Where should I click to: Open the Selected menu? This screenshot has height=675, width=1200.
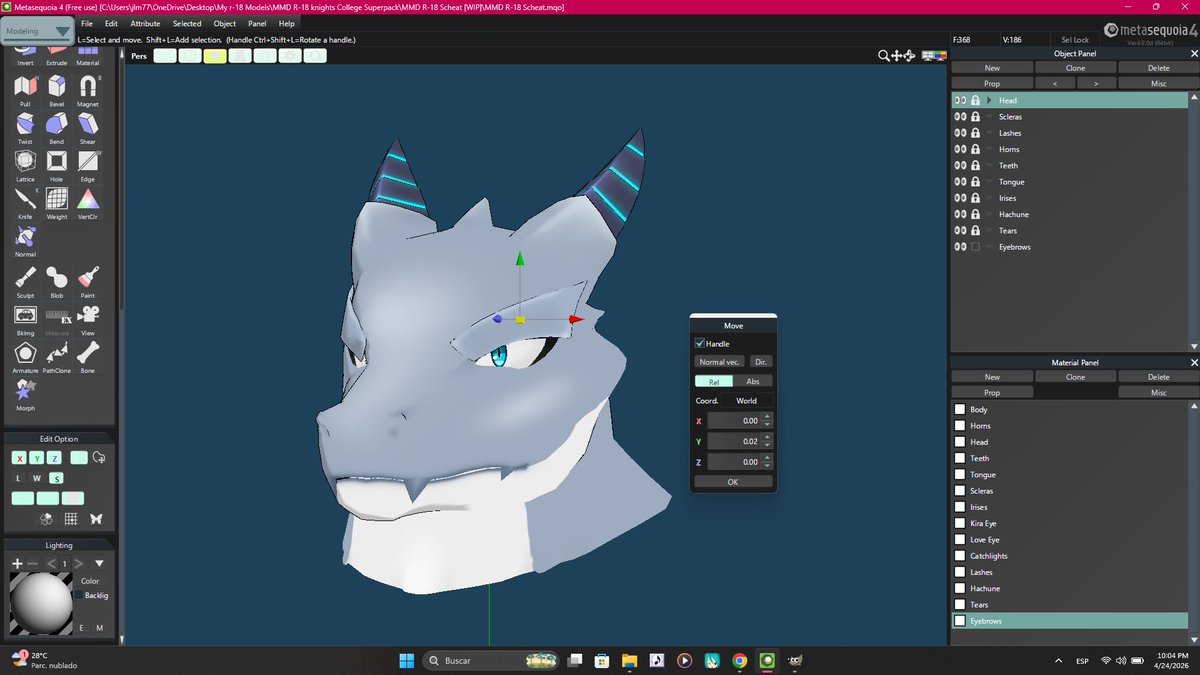[x=187, y=23]
